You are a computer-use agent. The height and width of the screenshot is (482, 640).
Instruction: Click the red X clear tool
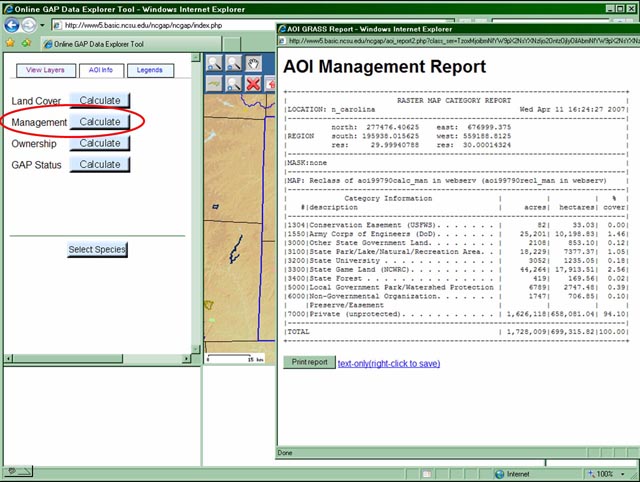(x=253, y=84)
